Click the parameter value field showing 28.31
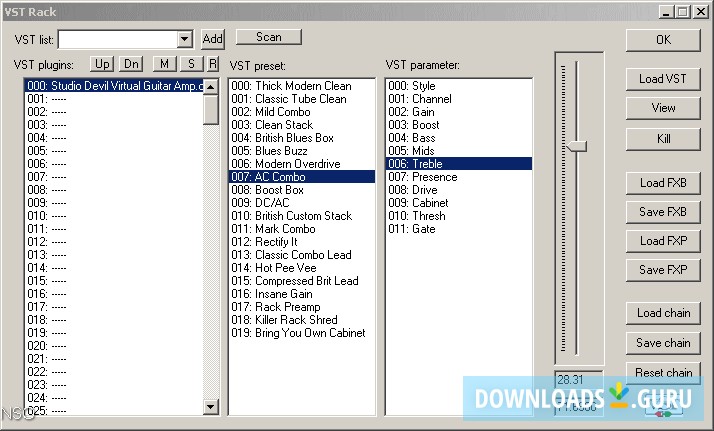Image resolution: width=714 pixels, height=431 pixels. tap(579, 379)
